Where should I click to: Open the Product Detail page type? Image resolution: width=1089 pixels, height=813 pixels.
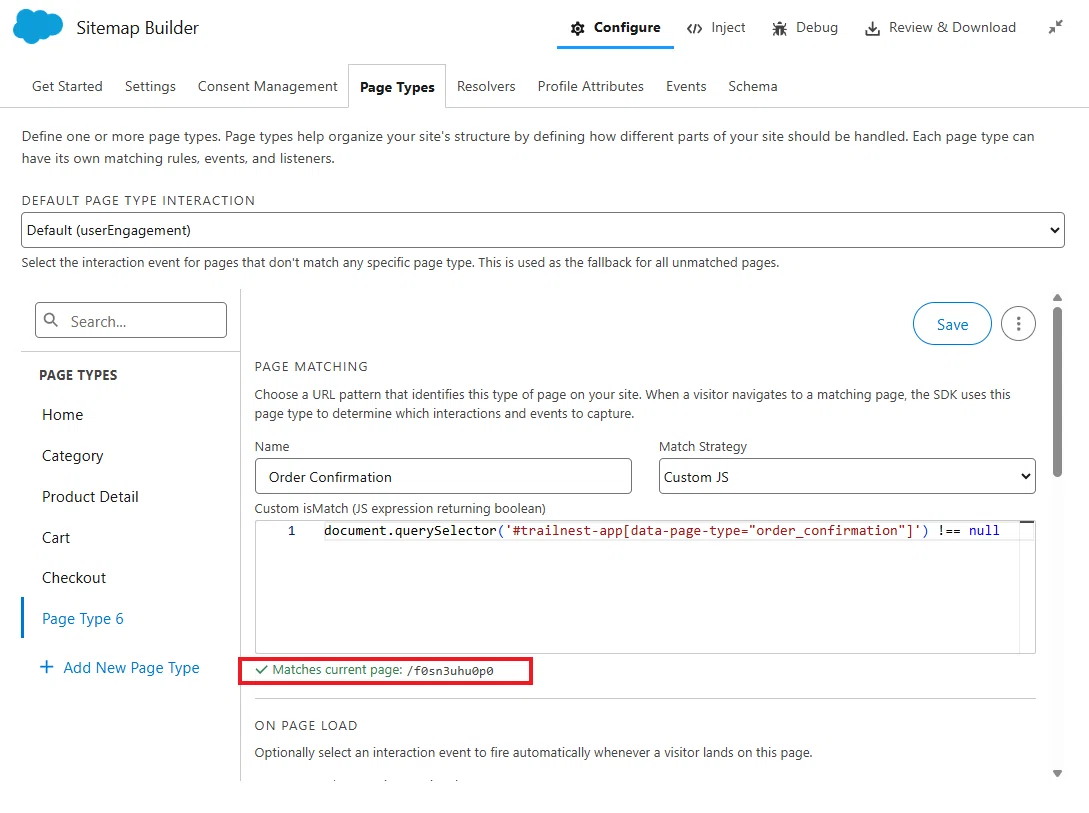tap(90, 496)
